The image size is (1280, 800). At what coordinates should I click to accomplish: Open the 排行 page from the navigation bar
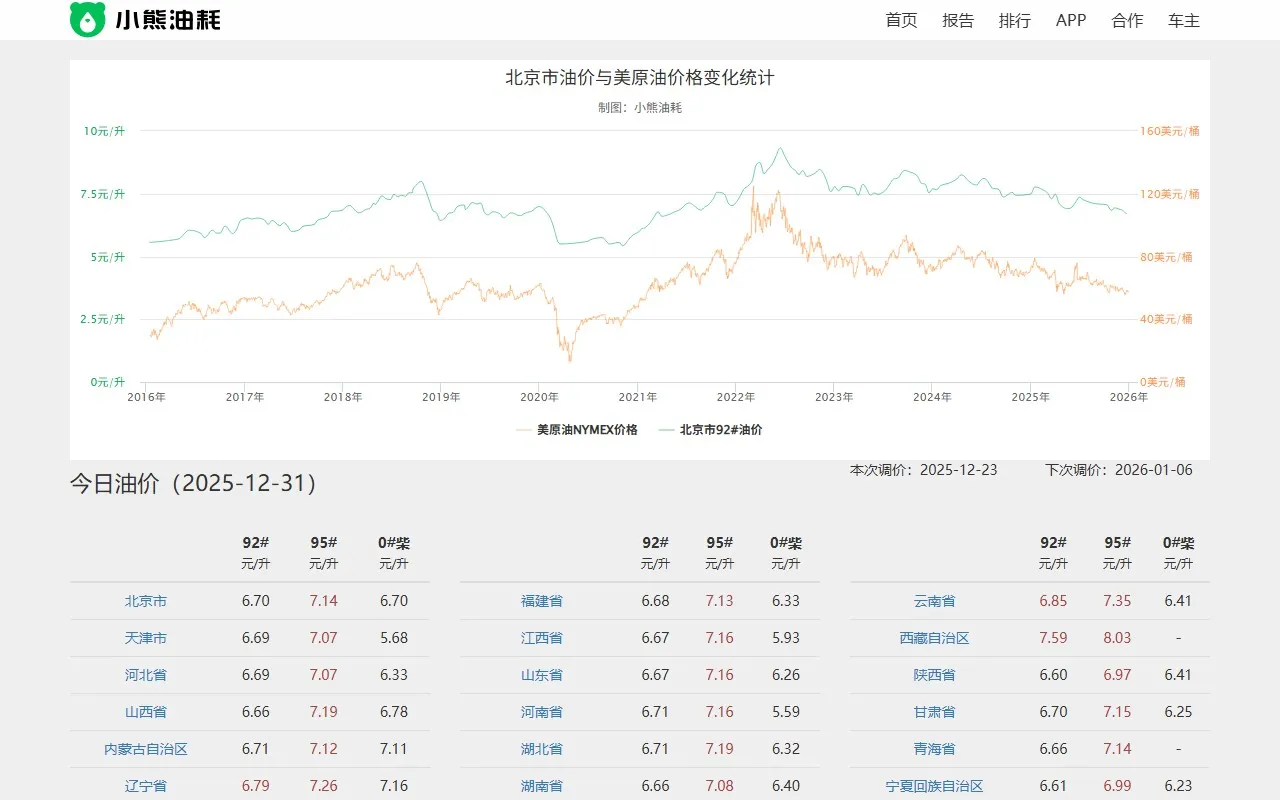(x=1014, y=20)
